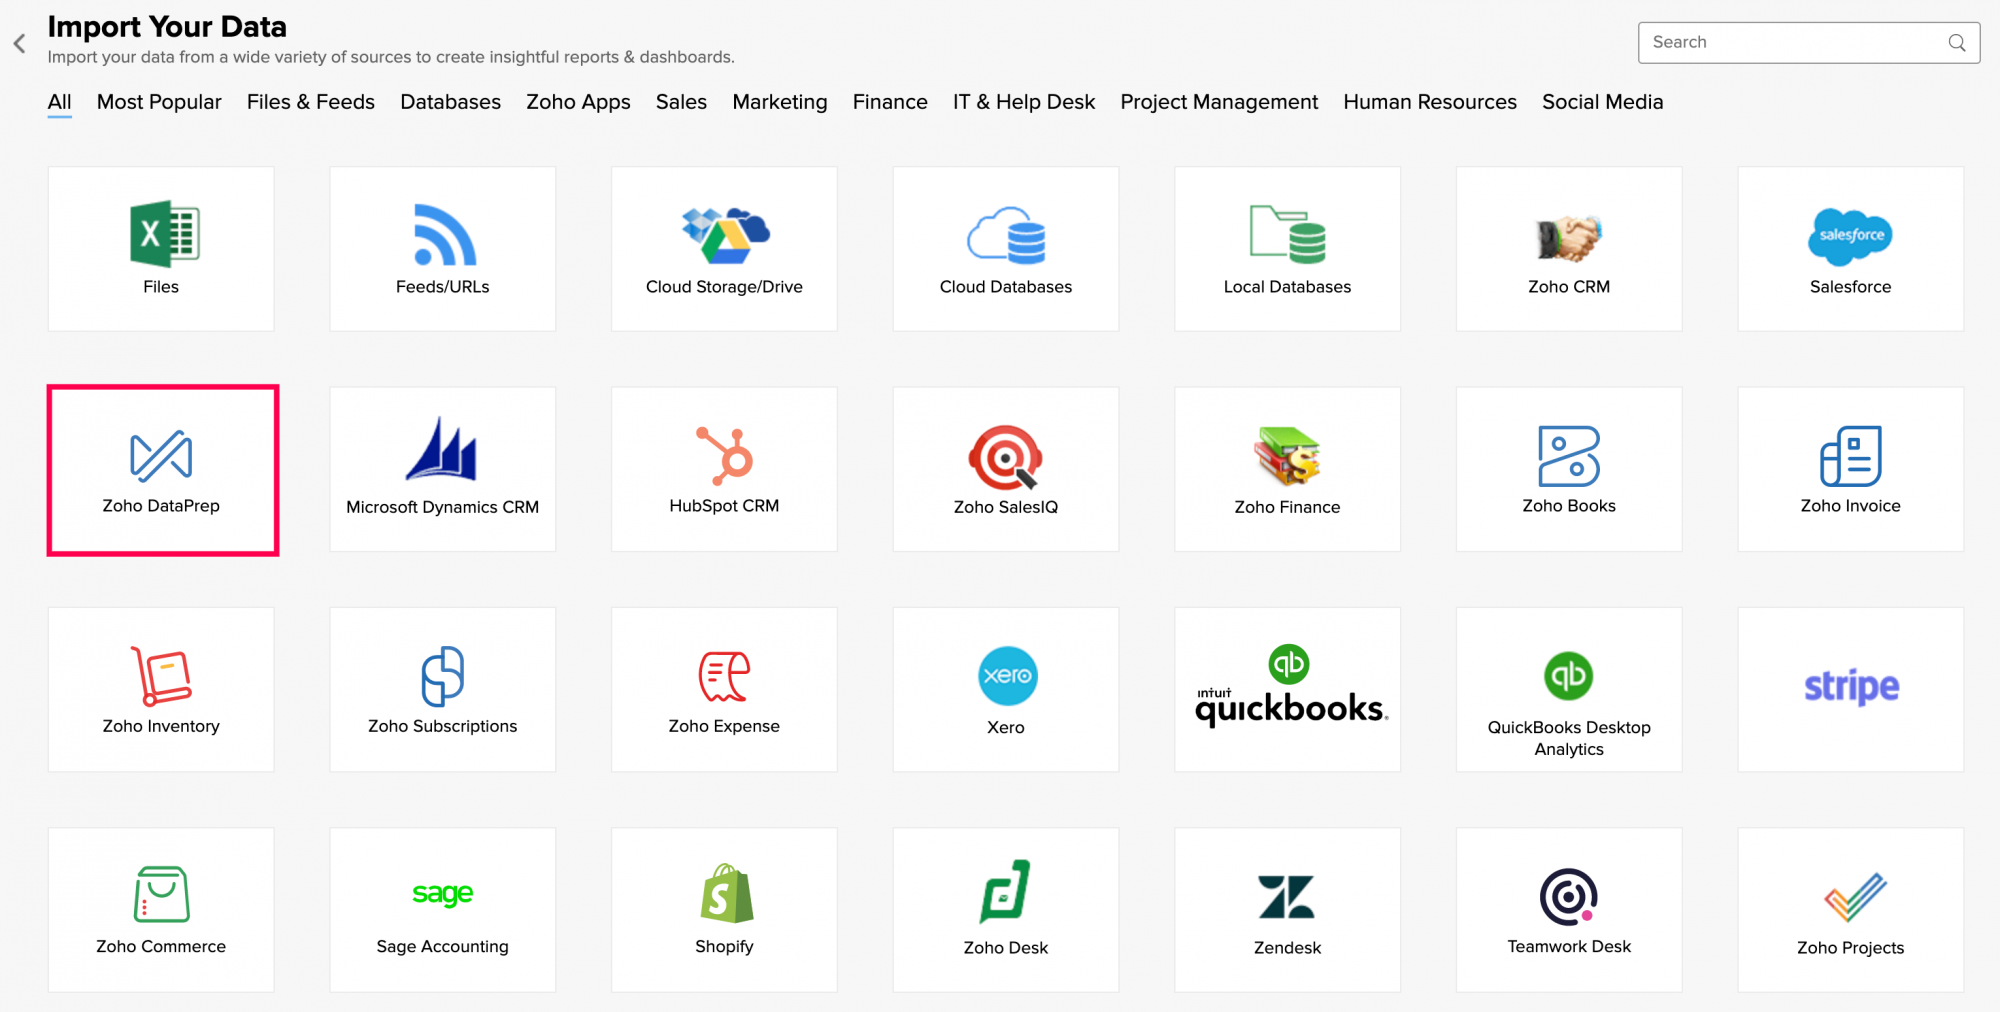The width and height of the screenshot is (2000, 1012).
Task: Open the Zoho SalesIQ target icon
Action: [x=1006, y=457]
